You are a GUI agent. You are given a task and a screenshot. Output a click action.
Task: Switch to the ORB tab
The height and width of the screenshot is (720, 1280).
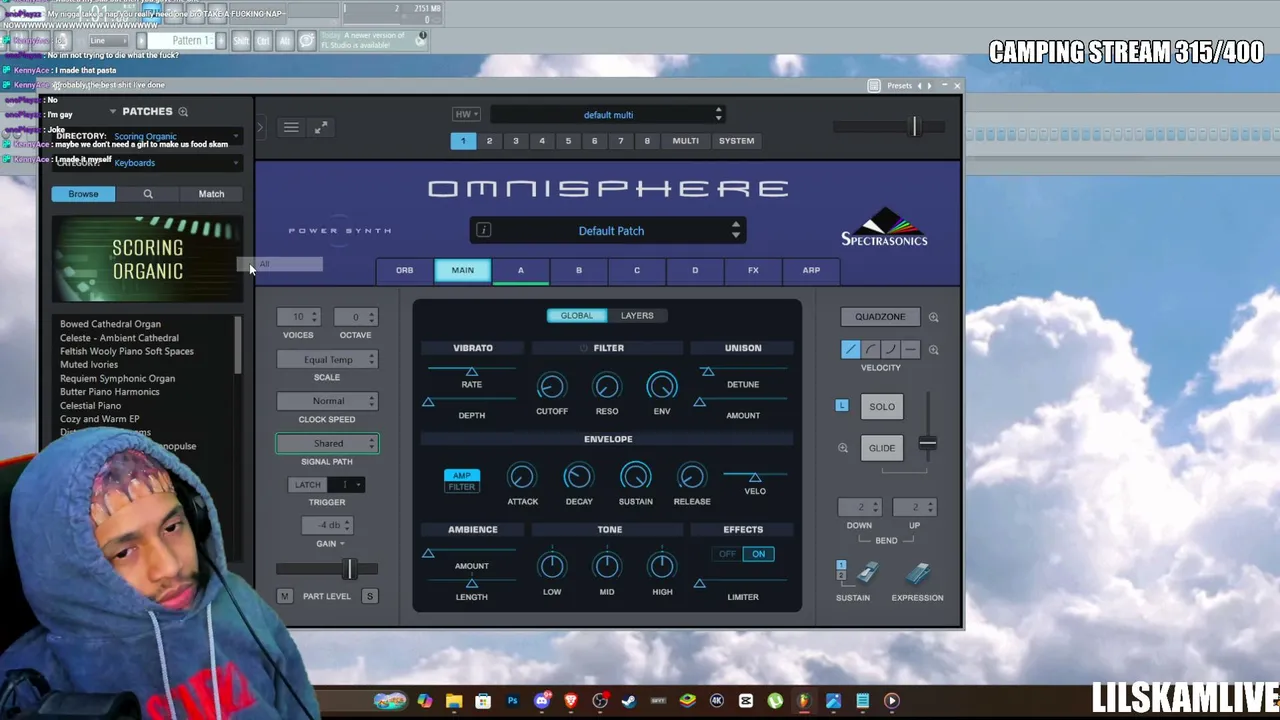click(404, 270)
